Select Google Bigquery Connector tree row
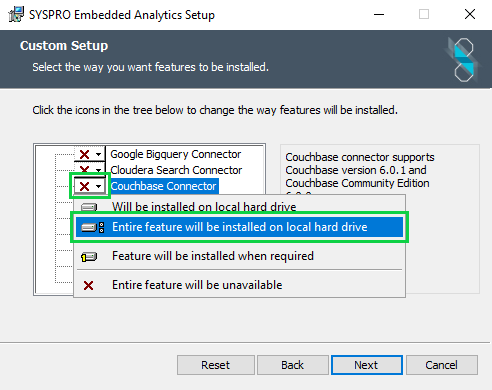The height and width of the screenshot is (390, 492). pos(175,154)
